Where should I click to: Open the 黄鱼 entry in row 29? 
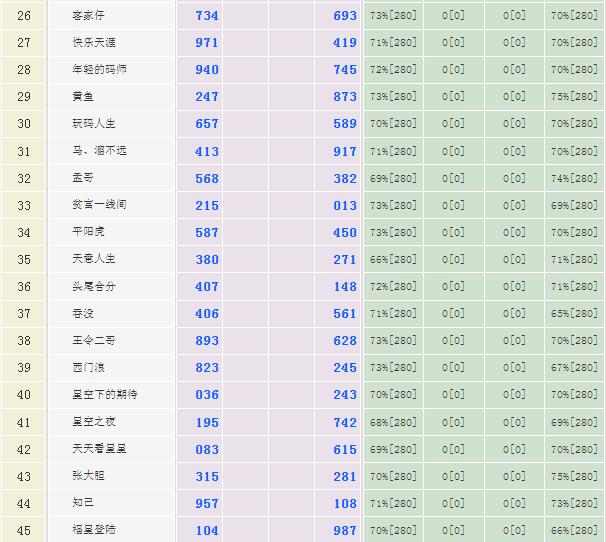tap(83, 97)
